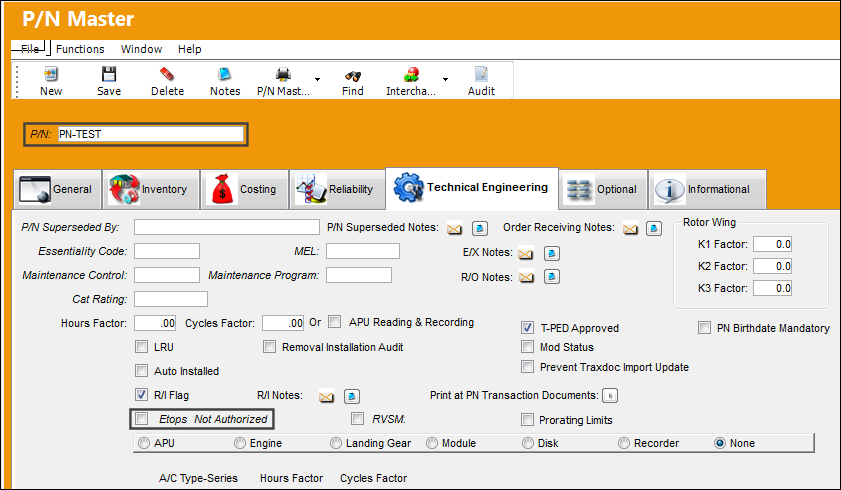Expand the P/N Master print dropdown arrow
Image resolution: width=841 pixels, height=490 pixels.
click(x=318, y=79)
